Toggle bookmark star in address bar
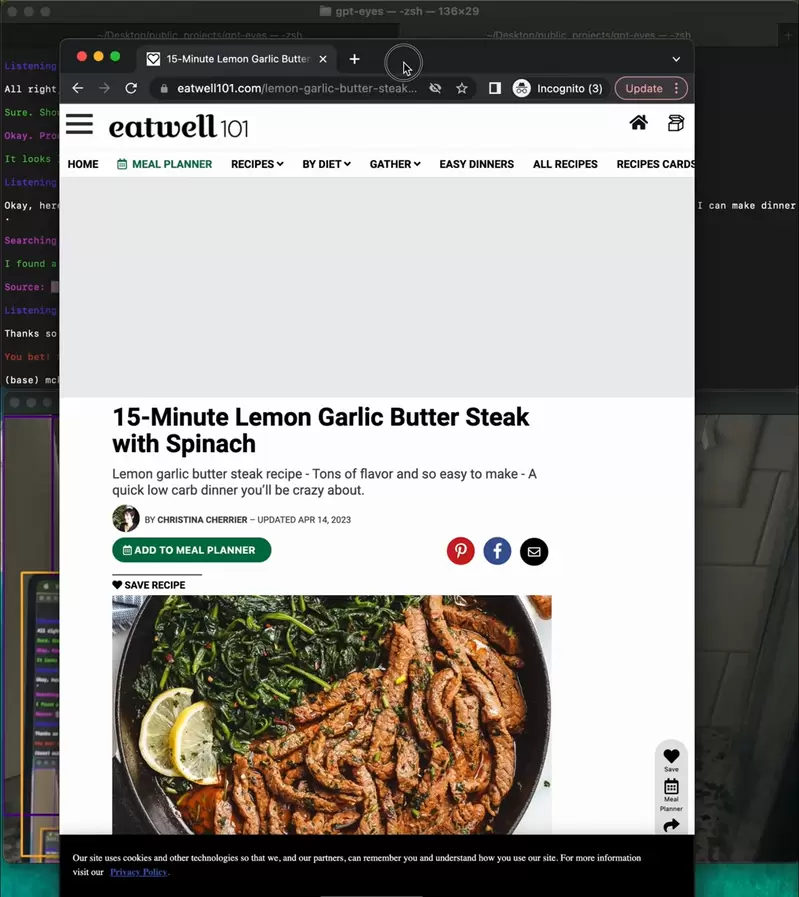799x897 pixels. [x=461, y=88]
